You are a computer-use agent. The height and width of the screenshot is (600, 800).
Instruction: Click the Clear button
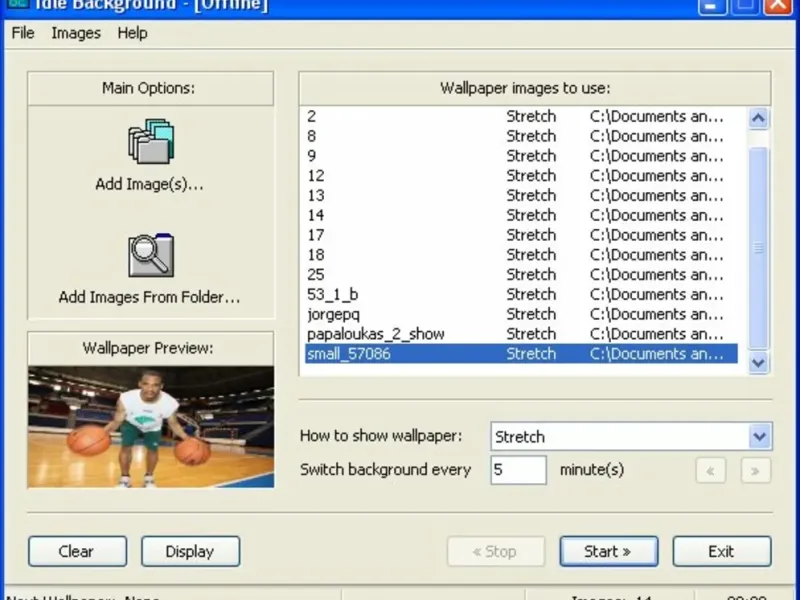[78, 551]
